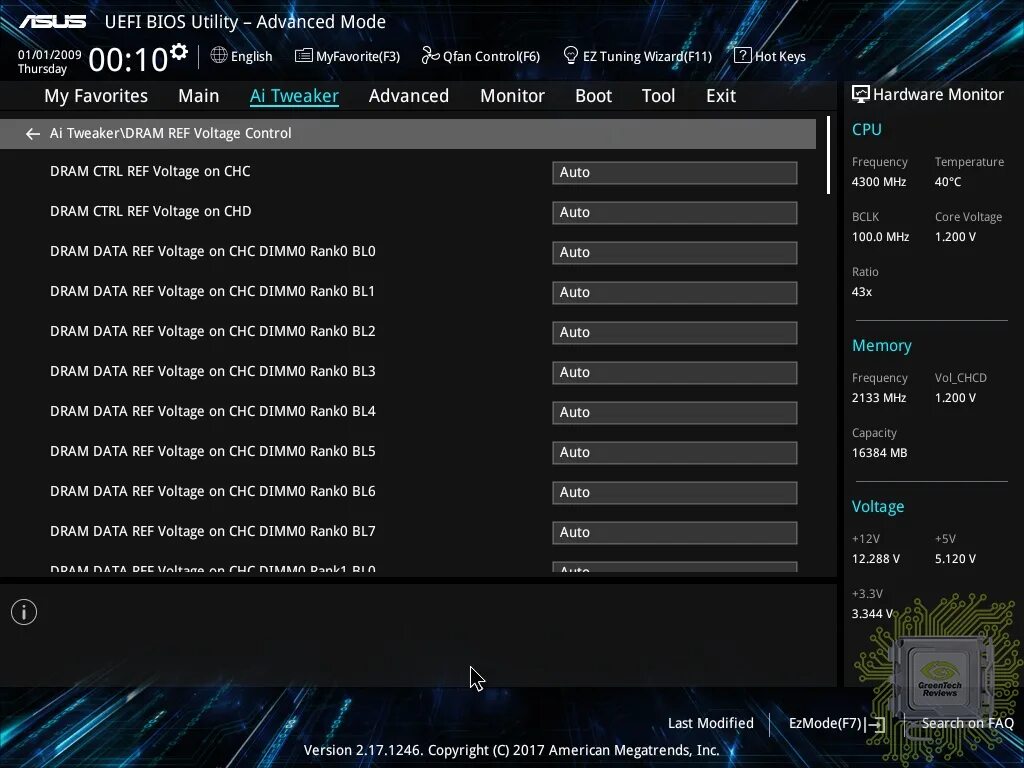Viewport: 1024px width, 768px height.
Task: Click Last Modified
Action: click(x=711, y=723)
